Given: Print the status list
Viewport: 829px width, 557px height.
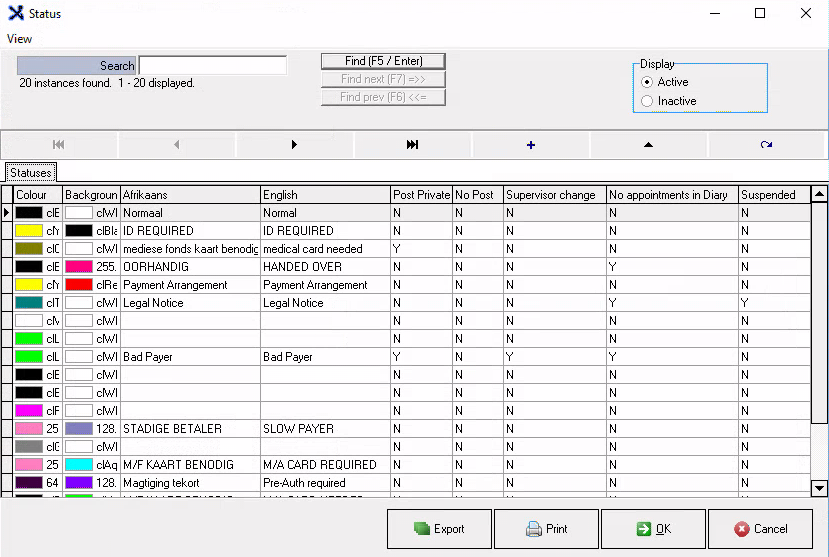Looking at the screenshot, I should tap(546, 529).
